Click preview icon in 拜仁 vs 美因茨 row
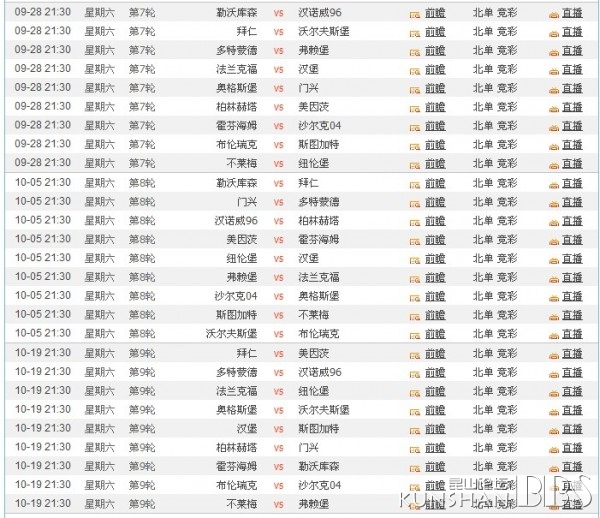This screenshot has height=518, width=600. [x=414, y=356]
